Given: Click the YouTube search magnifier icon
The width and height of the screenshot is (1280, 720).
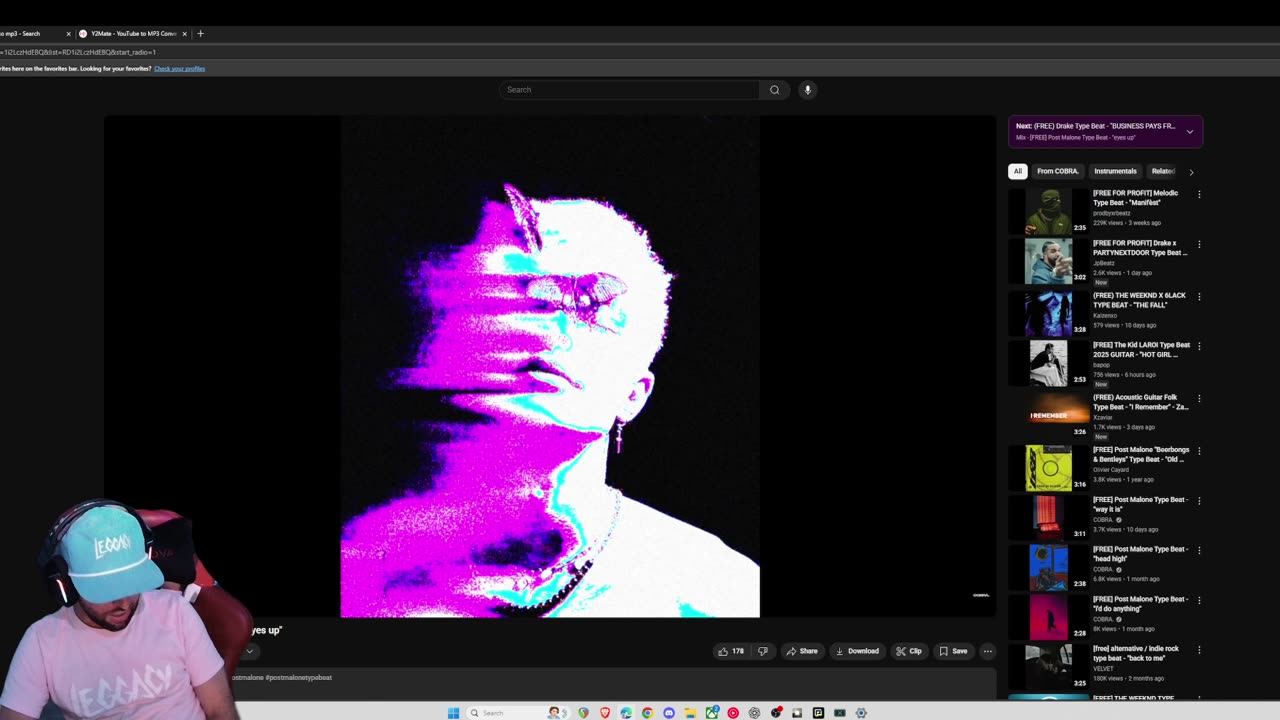Looking at the screenshot, I should click(774, 90).
